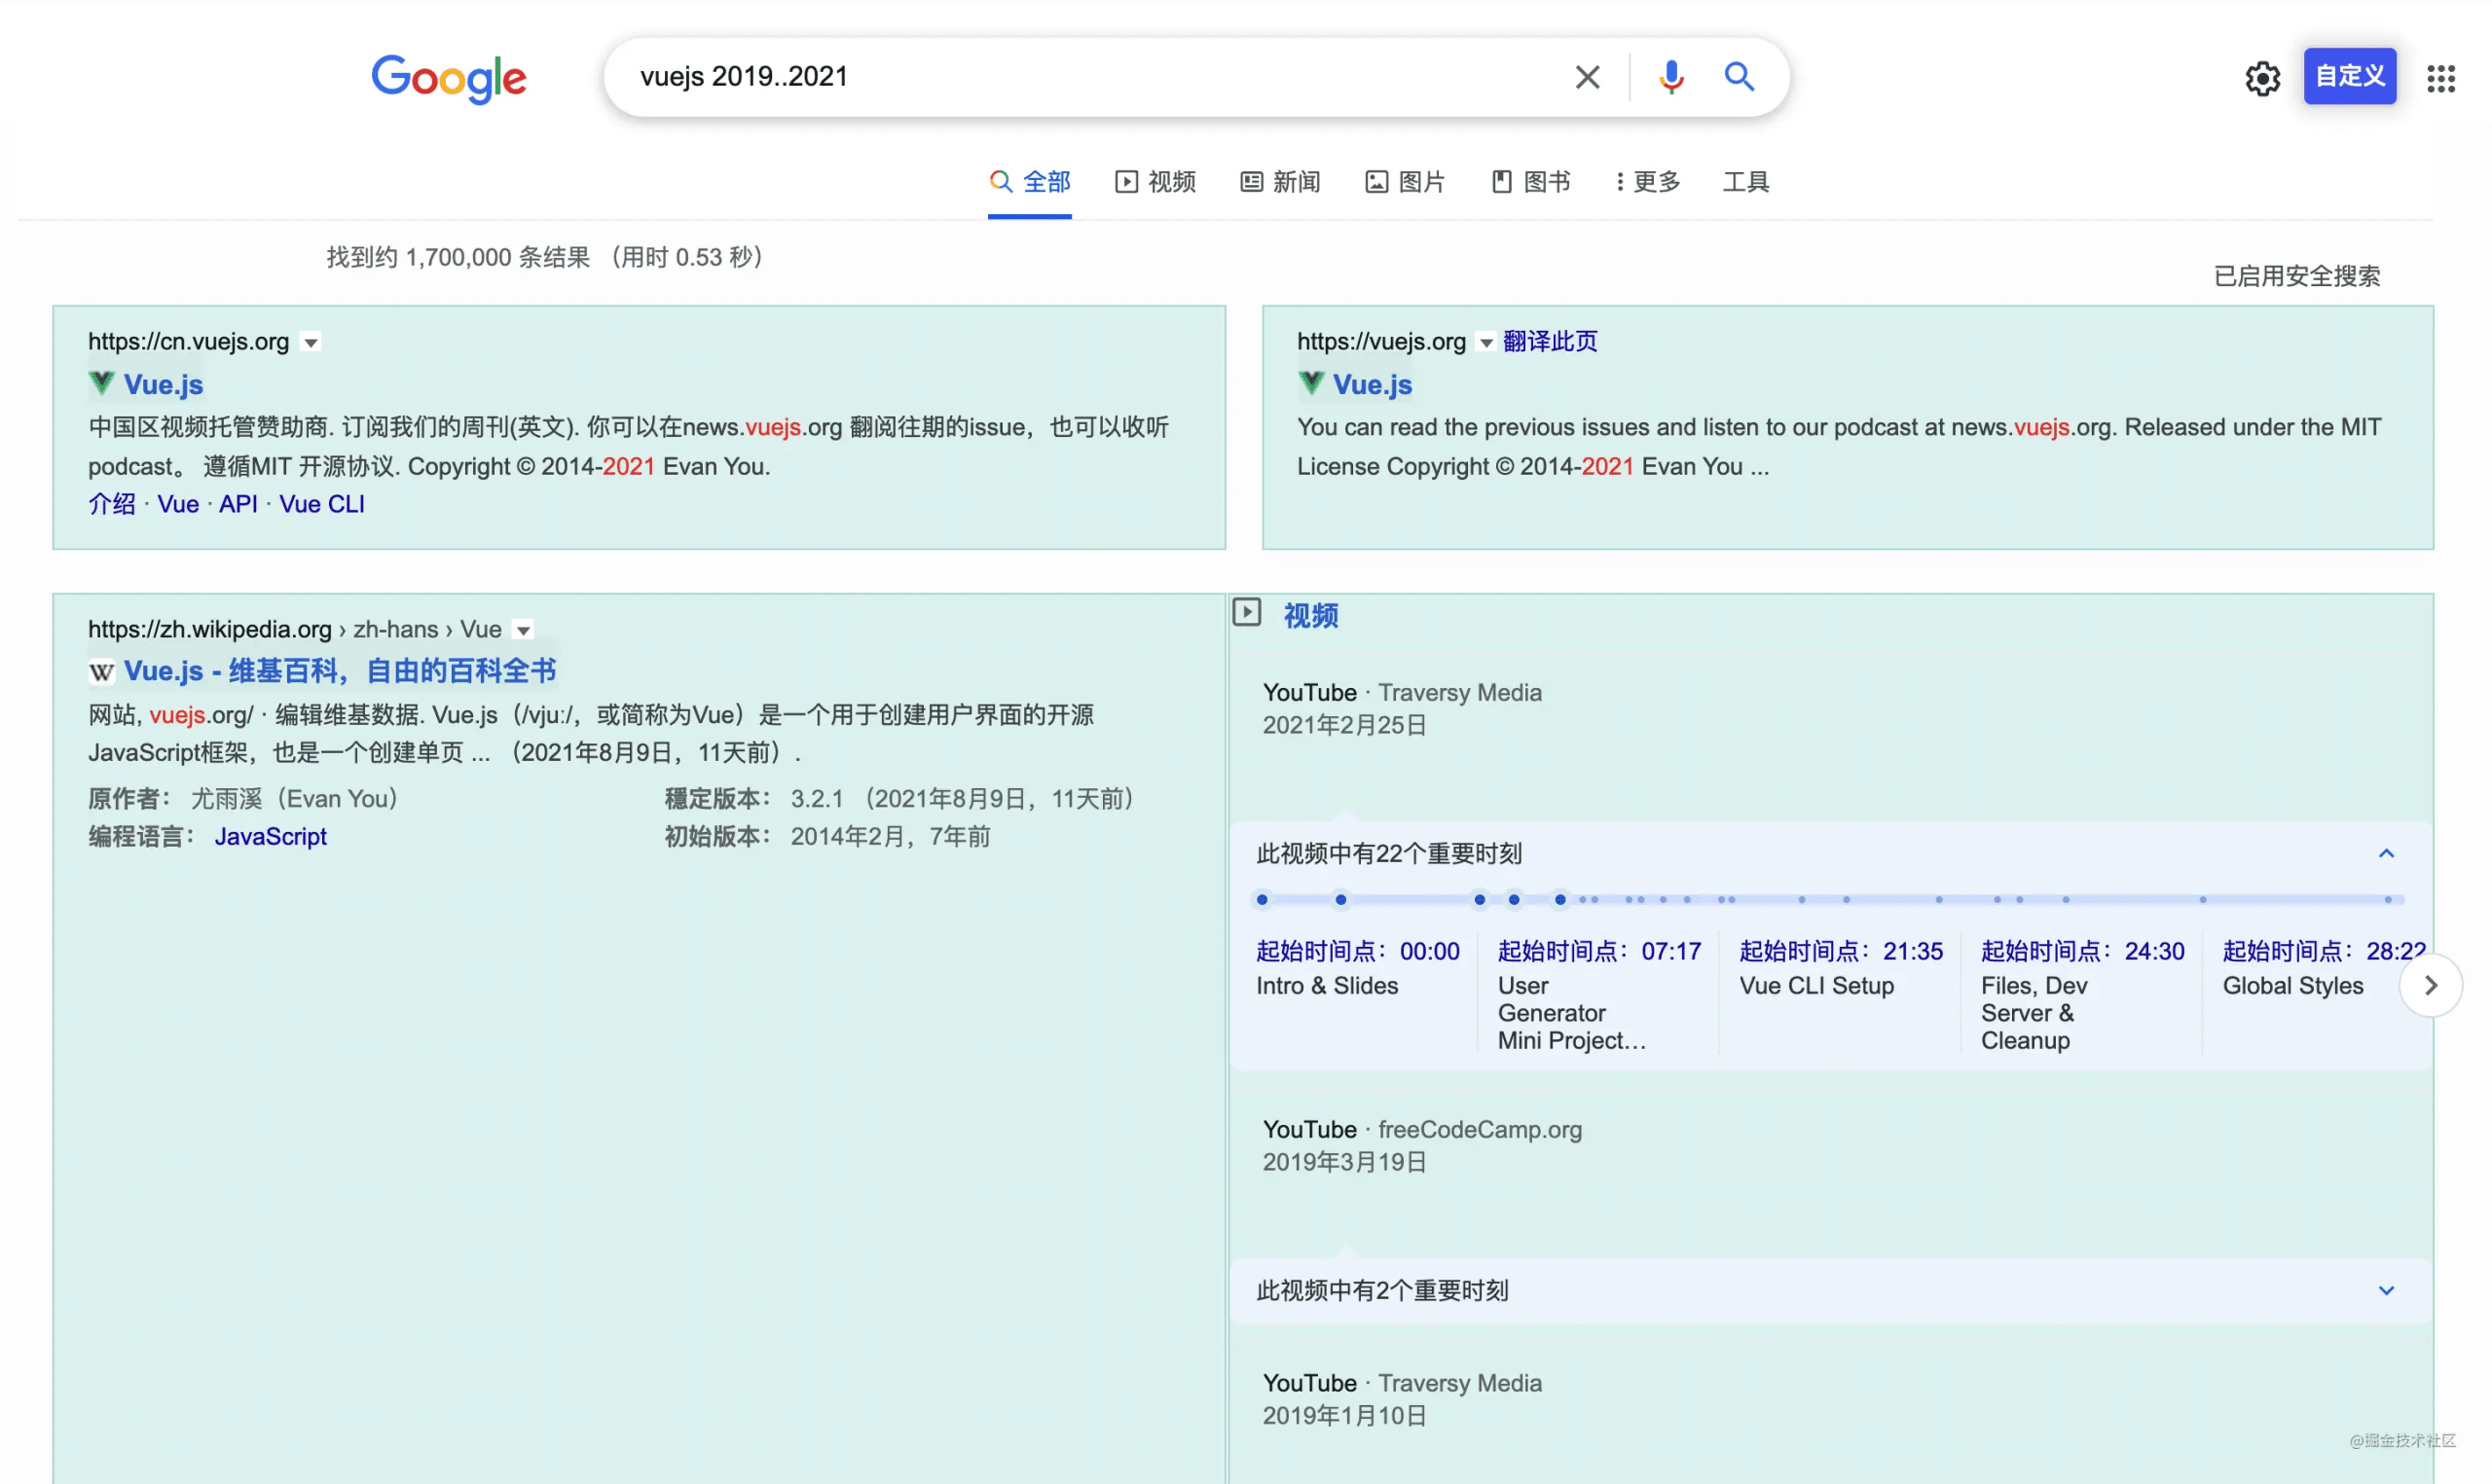Open the 介绍 sitelink
Screen dimensions: 2492x1484
[112, 504]
